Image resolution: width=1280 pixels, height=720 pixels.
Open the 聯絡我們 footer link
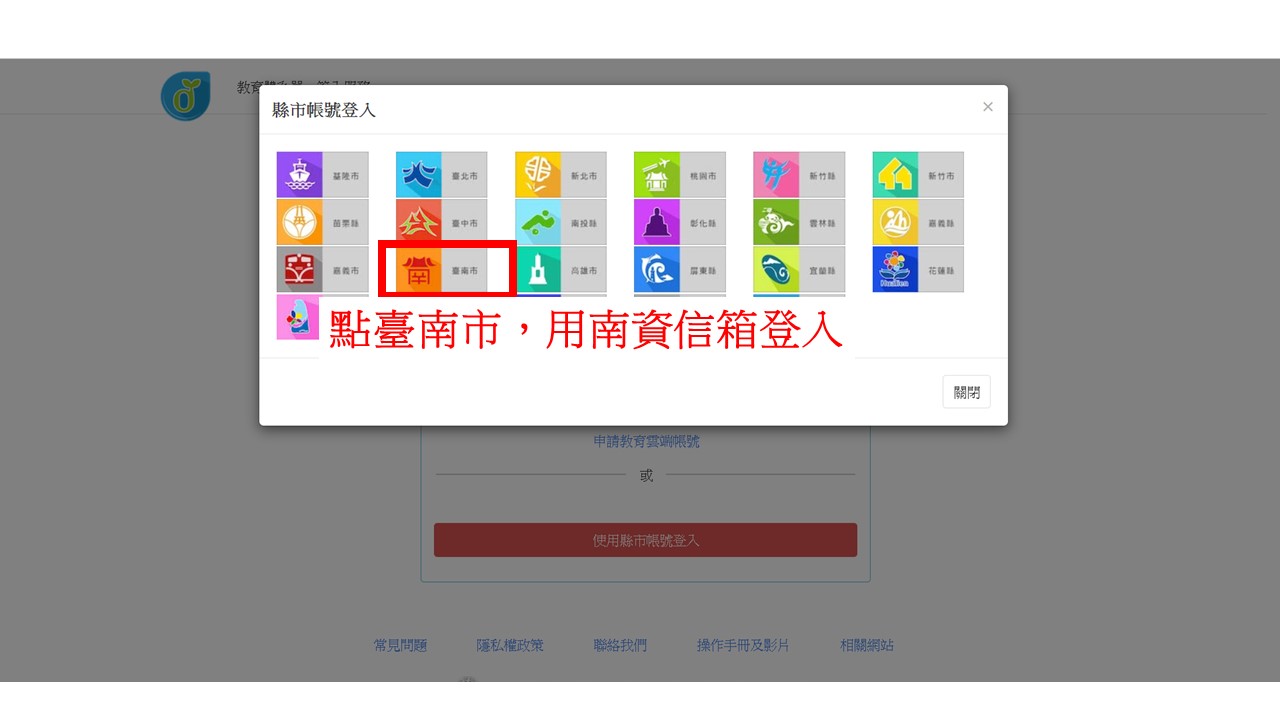[x=620, y=645]
